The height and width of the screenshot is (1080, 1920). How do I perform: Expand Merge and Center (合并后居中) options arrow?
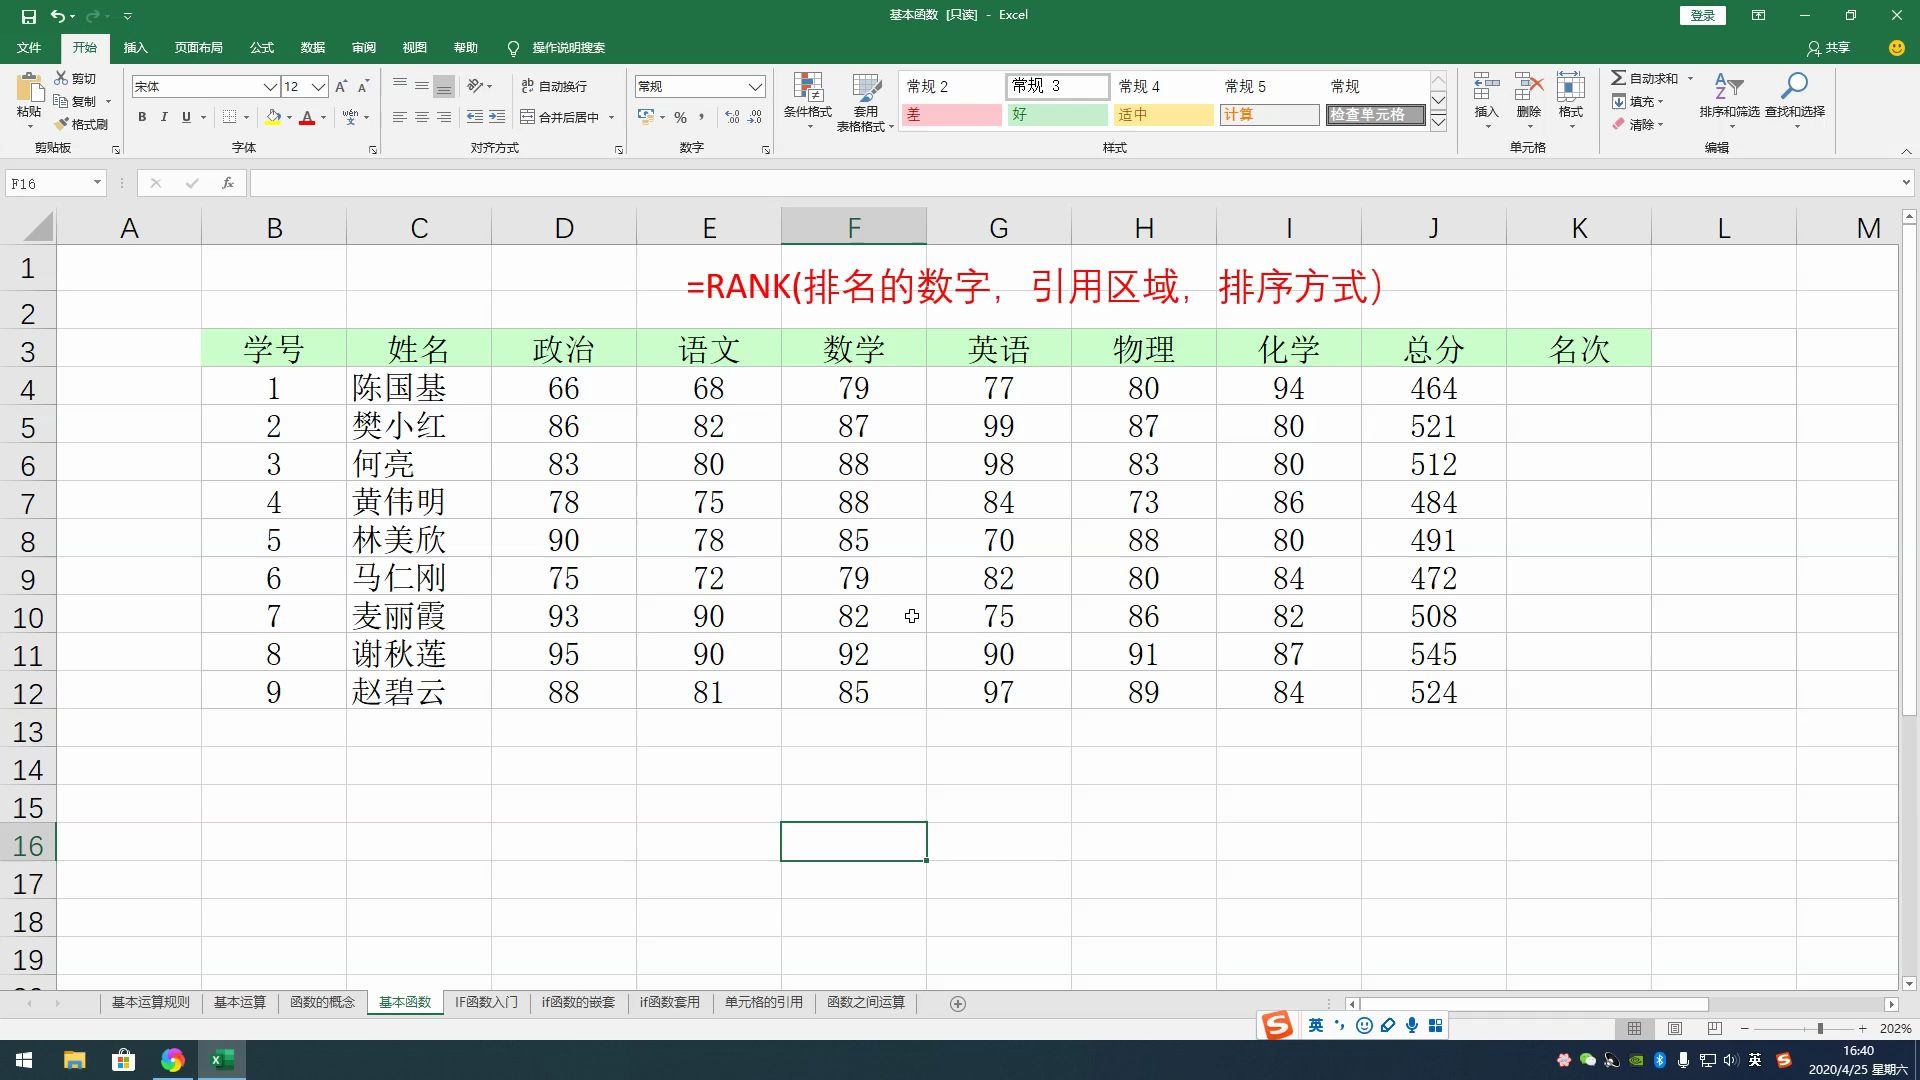(612, 117)
